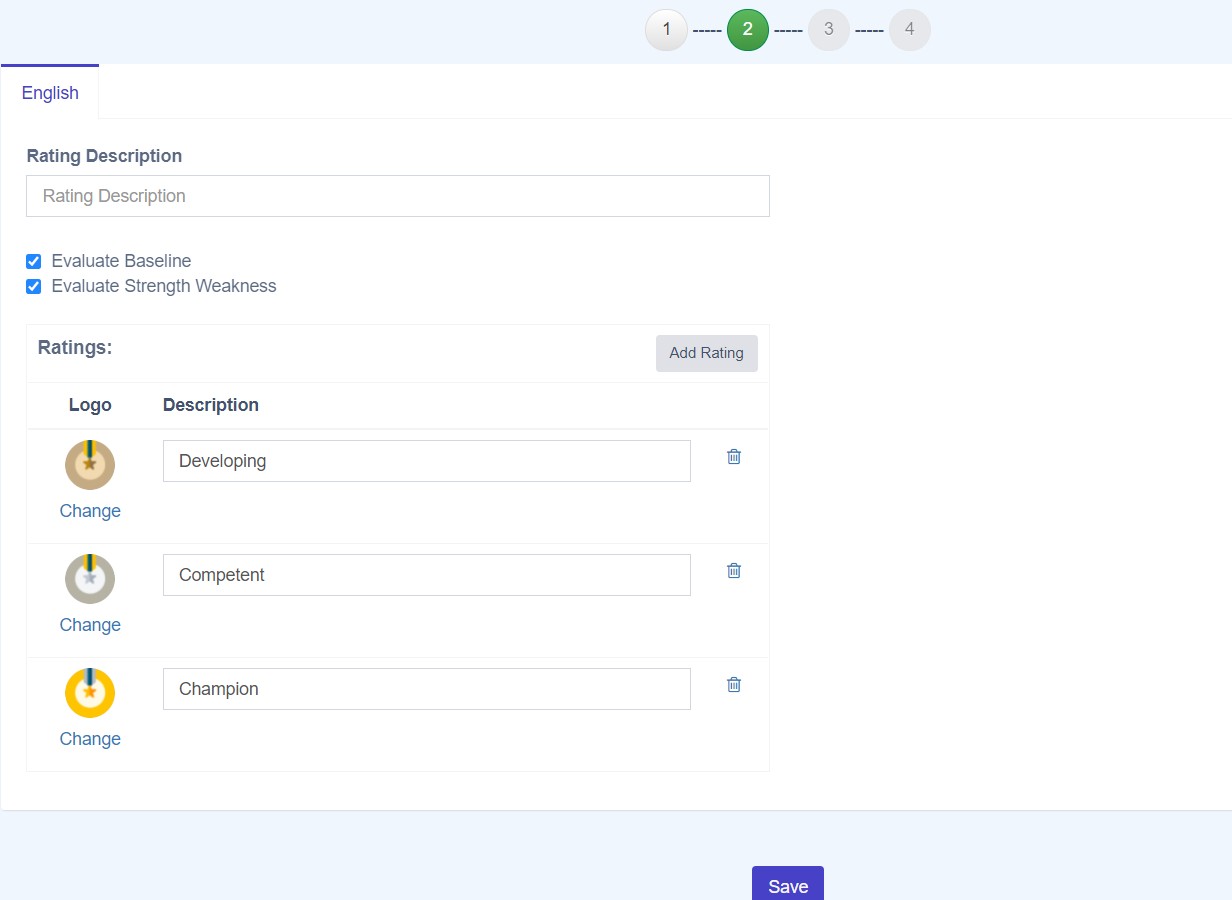
Task: Change the logo for the Developing rating
Action: click(89, 510)
